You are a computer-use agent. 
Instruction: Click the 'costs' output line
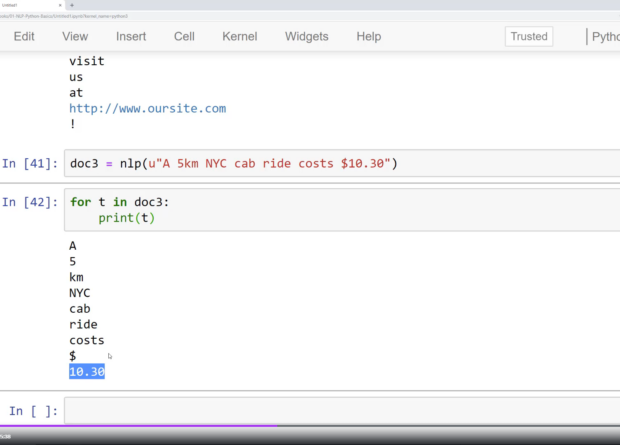coord(87,340)
